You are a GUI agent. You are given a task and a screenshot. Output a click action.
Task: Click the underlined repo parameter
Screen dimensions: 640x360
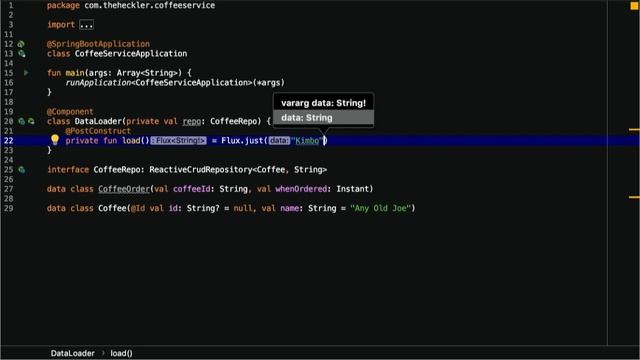(x=192, y=121)
